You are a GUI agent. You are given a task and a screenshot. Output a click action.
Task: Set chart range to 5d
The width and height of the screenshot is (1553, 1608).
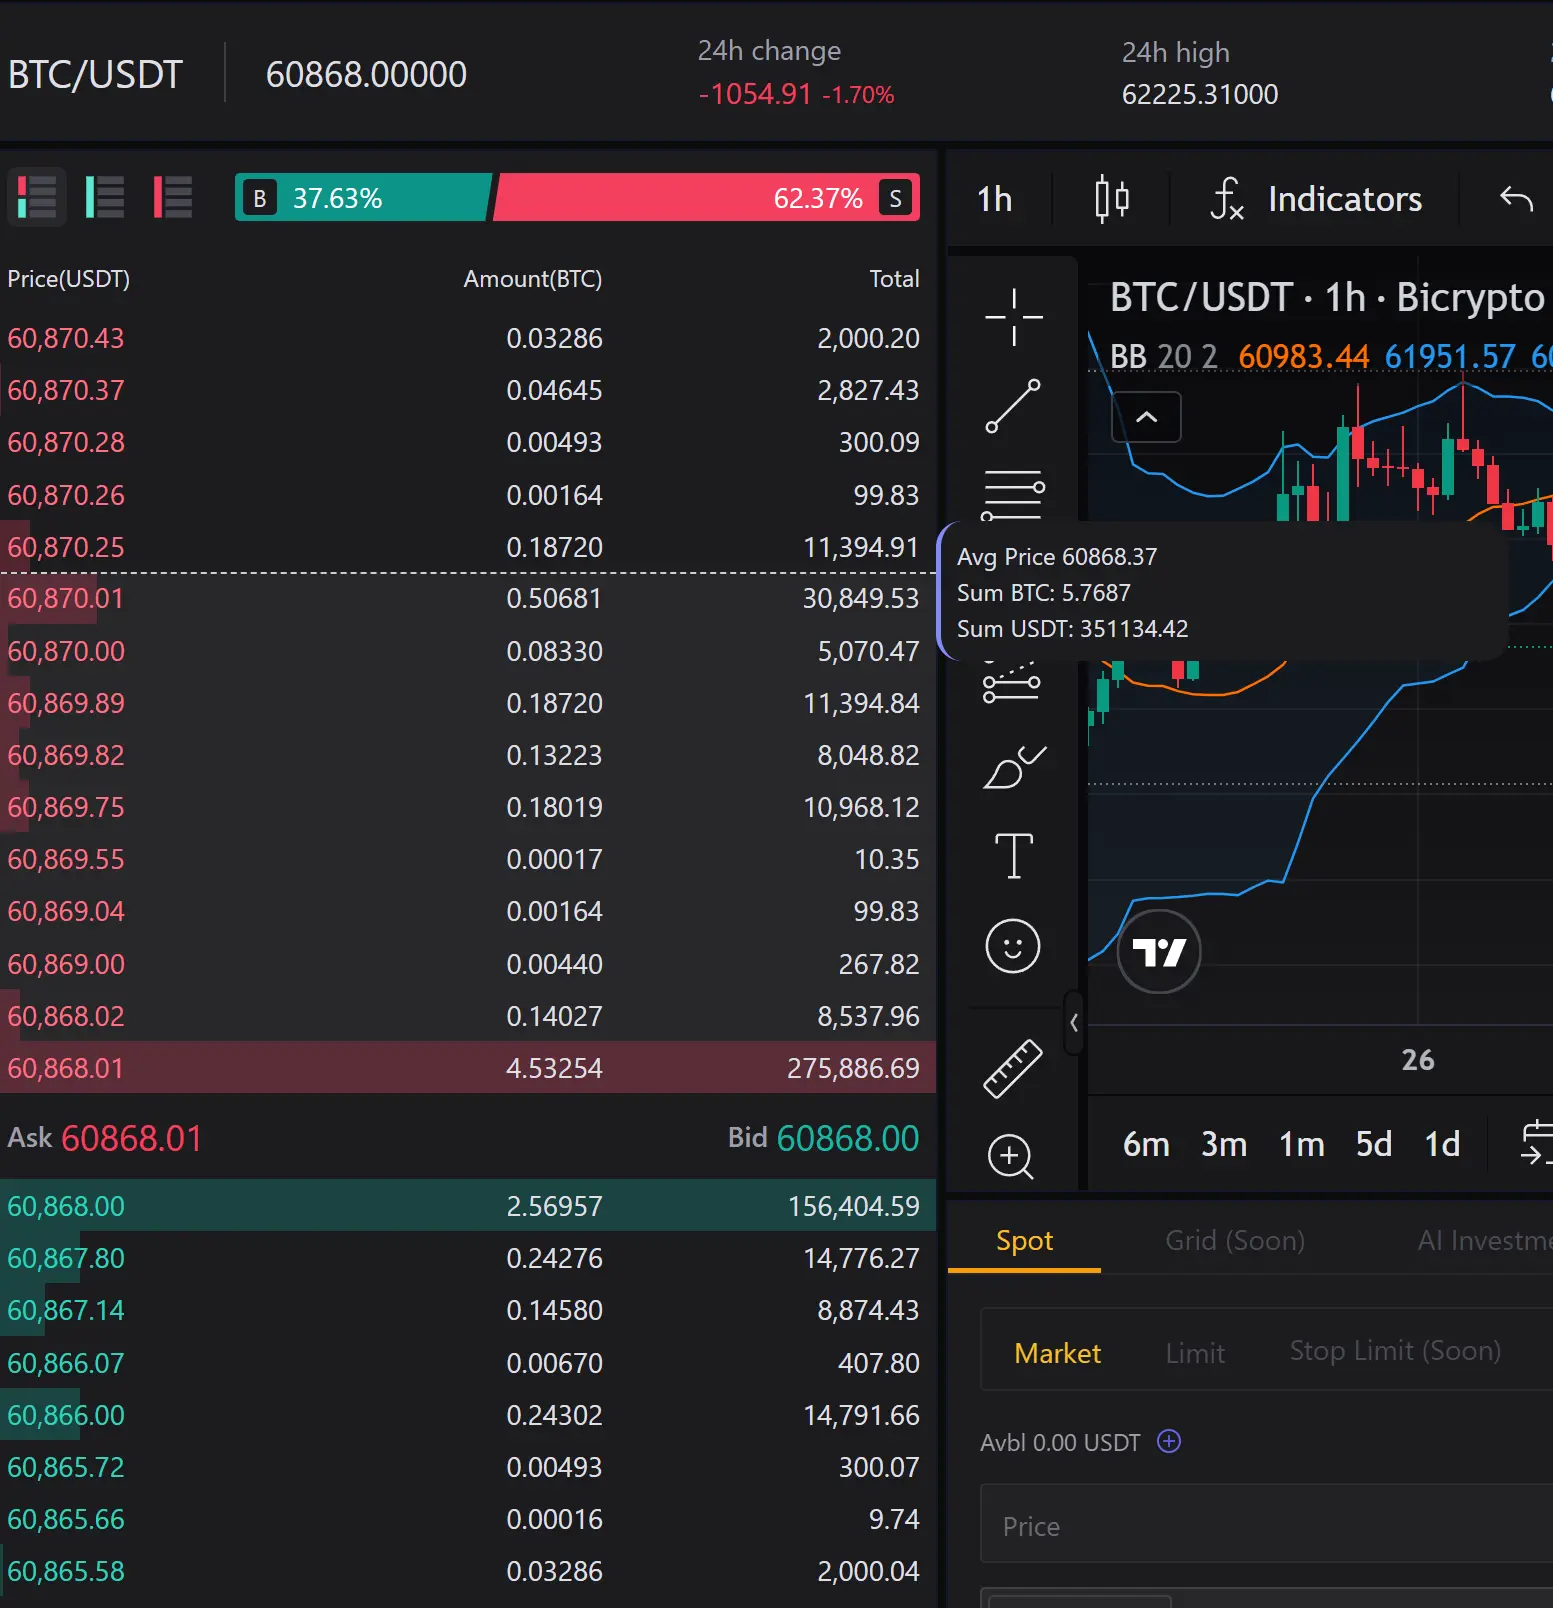coord(1373,1144)
